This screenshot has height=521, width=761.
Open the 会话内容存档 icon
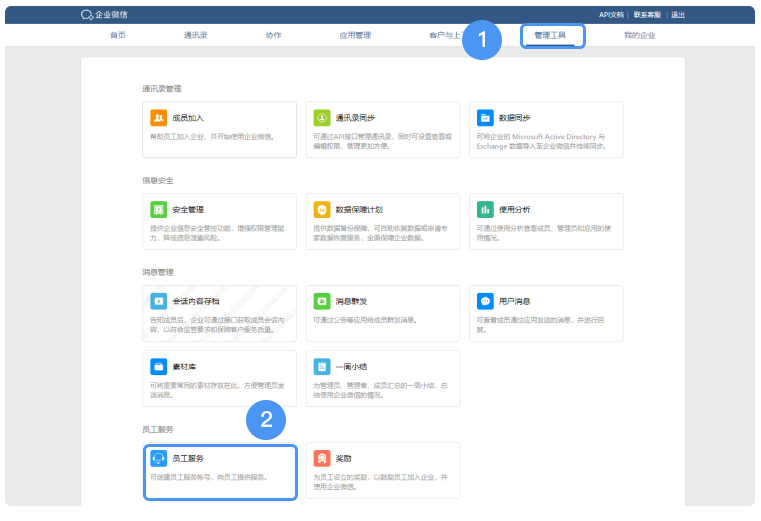pyautogui.click(x=158, y=301)
